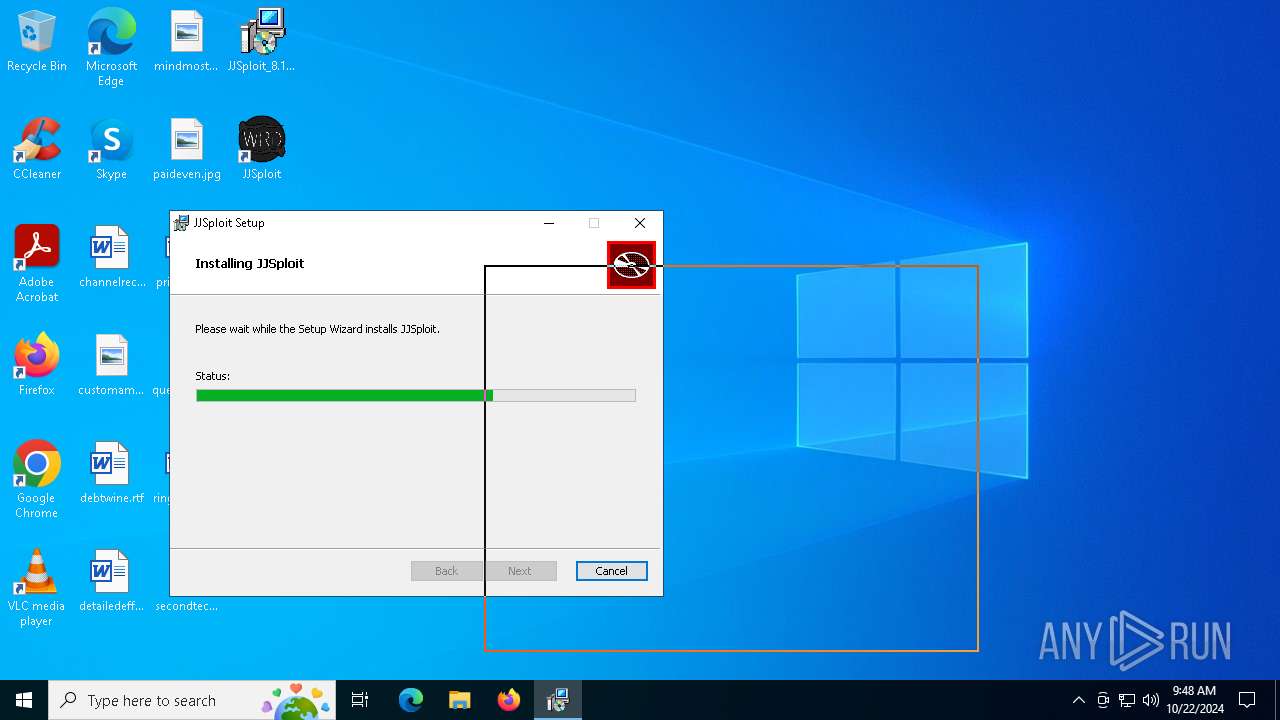Image resolution: width=1280 pixels, height=720 pixels.
Task: Open the JJSploit desktop shortcut
Action: (x=261, y=150)
